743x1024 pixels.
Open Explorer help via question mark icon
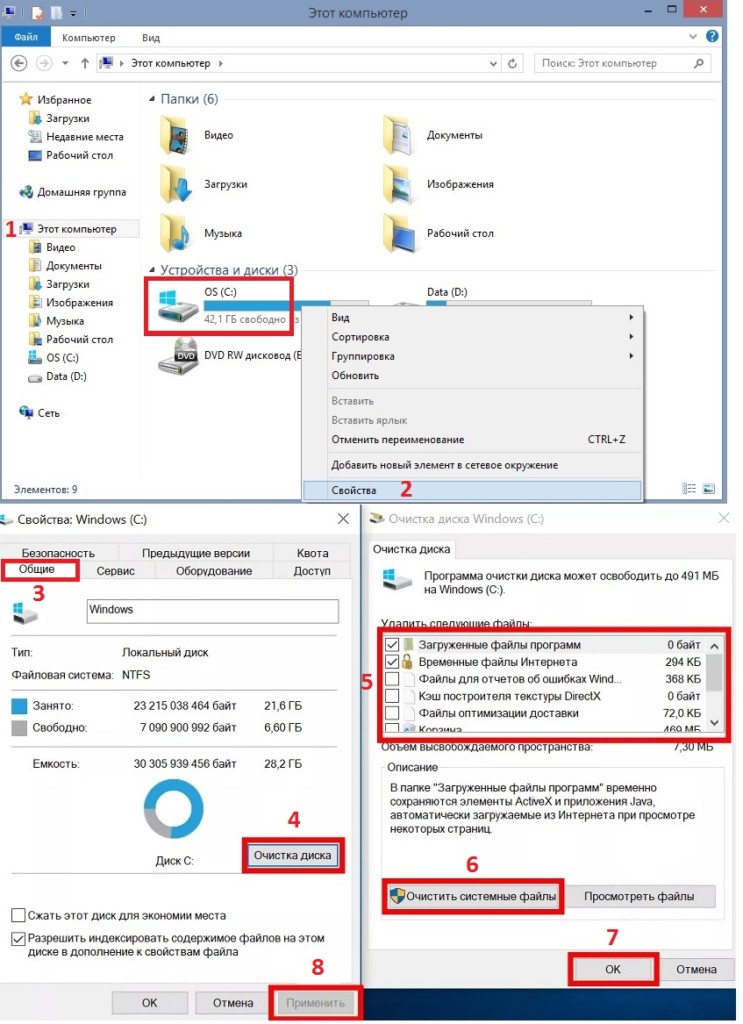pyautogui.click(x=712, y=37)
